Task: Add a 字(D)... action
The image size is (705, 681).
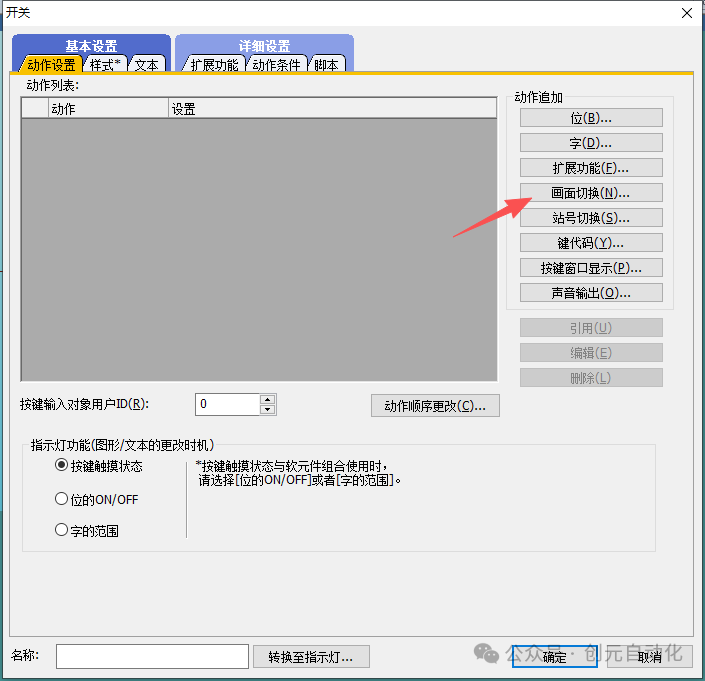Action: click(591, 143)
